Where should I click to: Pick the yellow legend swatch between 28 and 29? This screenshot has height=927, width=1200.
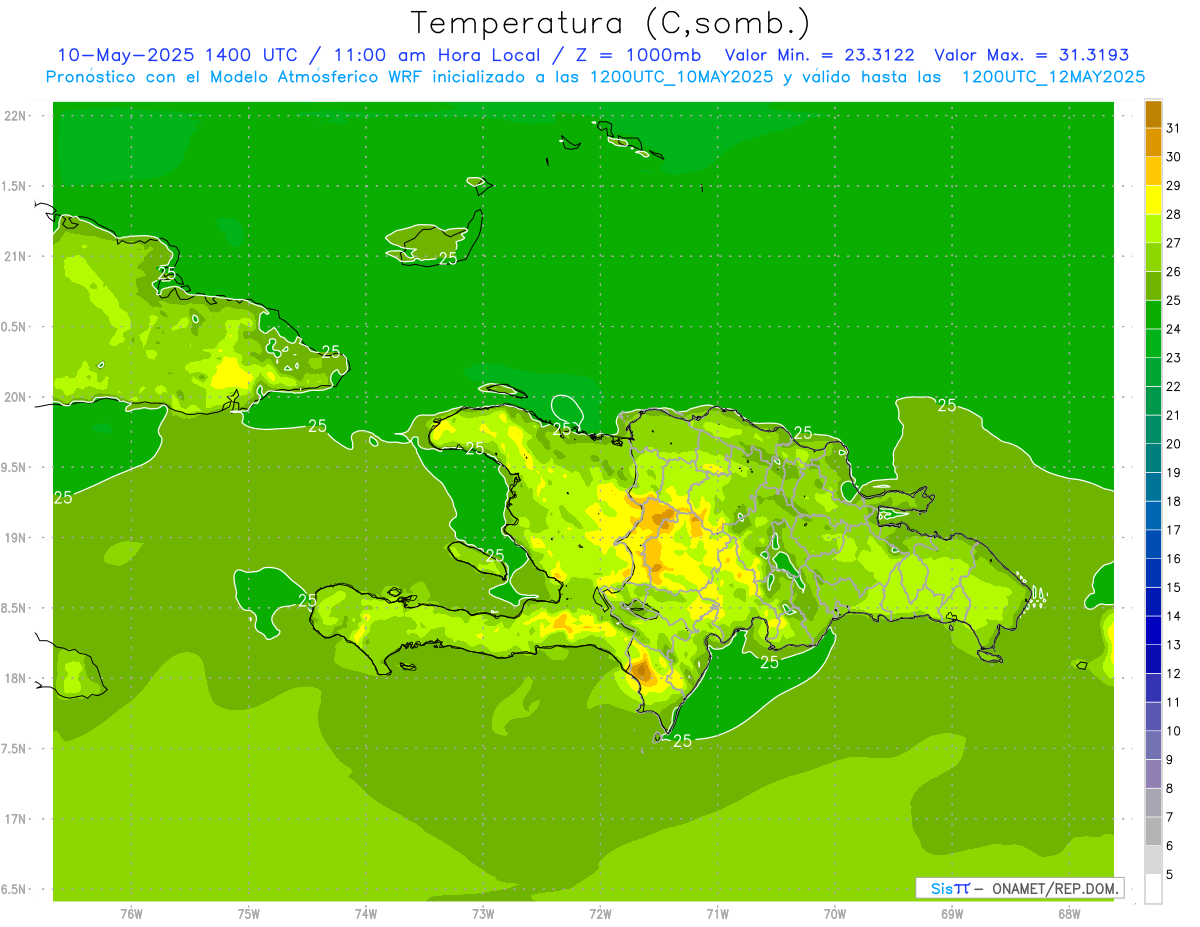pos(1153,200)
